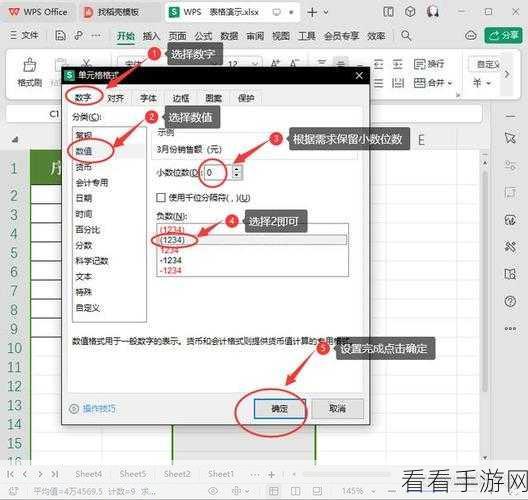Screen dimensions: 528x500
Task: Click the decimal places spinner arrows
Action: (x=237, y=172)
